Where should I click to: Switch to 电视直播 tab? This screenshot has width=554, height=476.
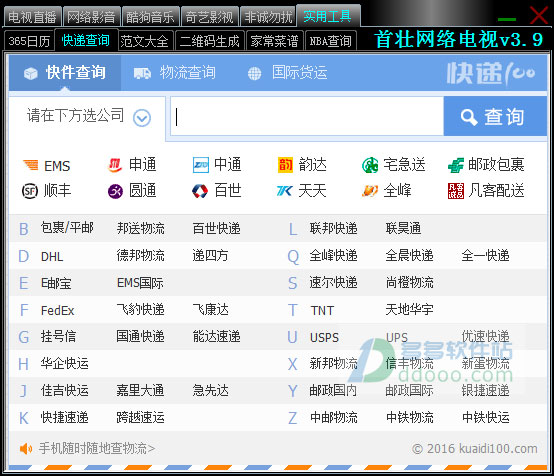33,17
